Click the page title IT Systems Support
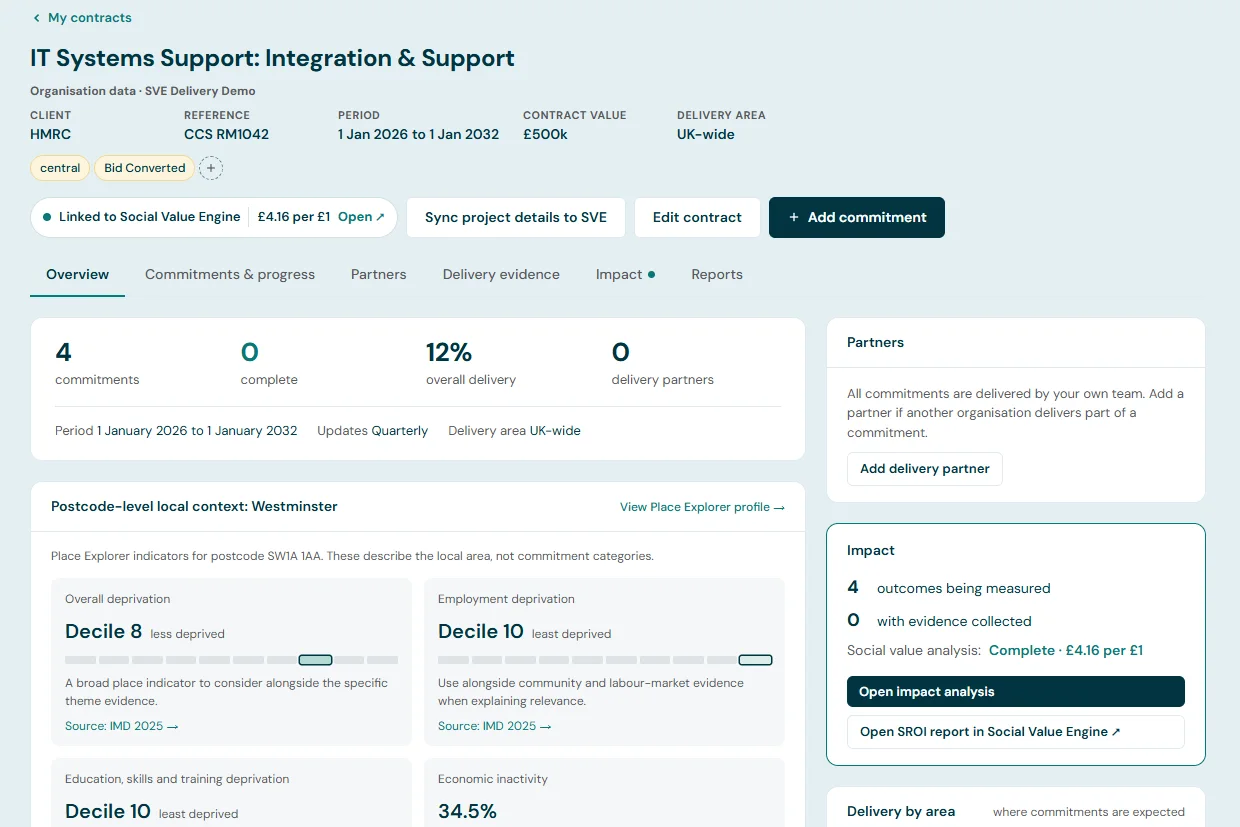Viewport: 1240px width, 827px height. [273, 58]
